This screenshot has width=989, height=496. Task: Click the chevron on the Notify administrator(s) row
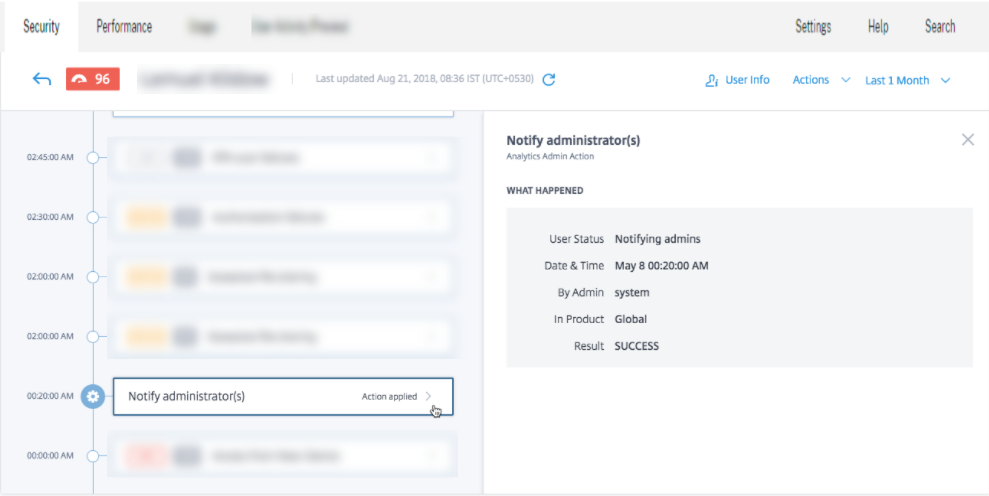point(430,396)
